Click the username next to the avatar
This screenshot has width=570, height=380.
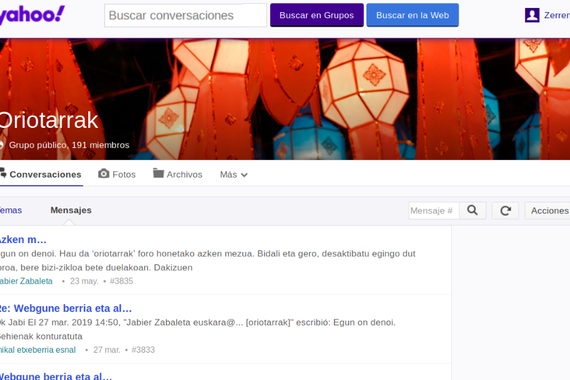(557, 15)
